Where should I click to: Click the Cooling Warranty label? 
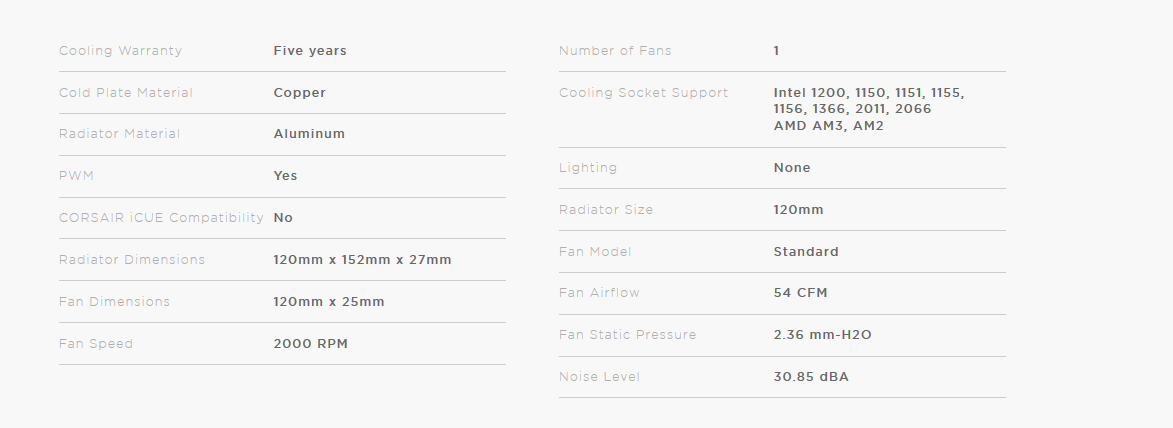[120, 51]
